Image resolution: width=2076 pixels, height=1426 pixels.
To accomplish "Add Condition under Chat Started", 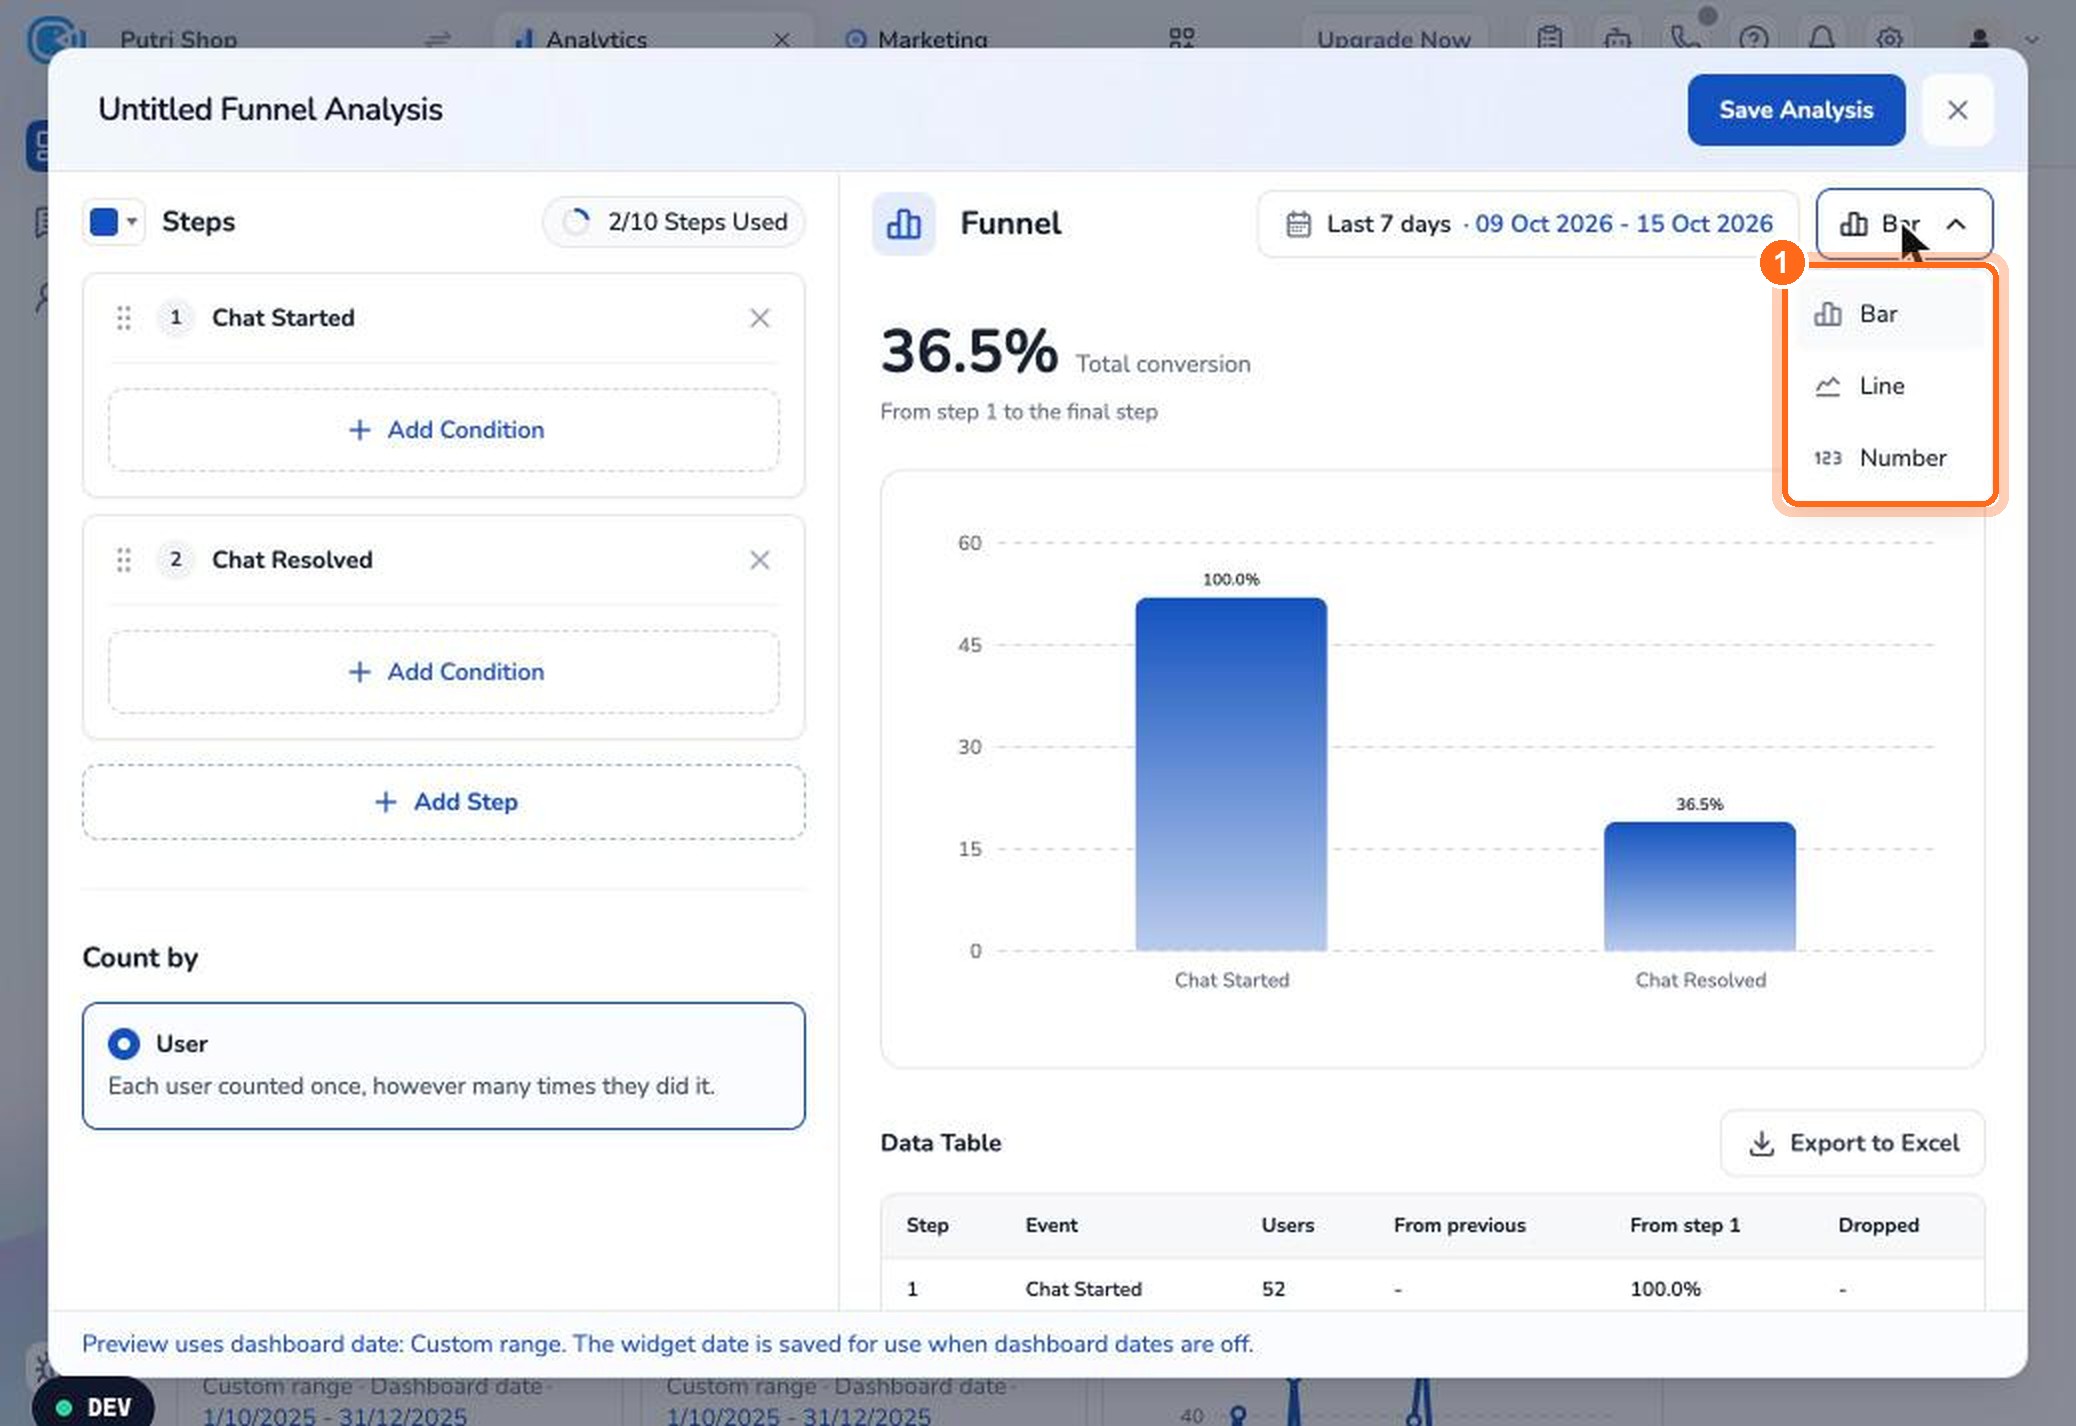I will pos(444,430).
